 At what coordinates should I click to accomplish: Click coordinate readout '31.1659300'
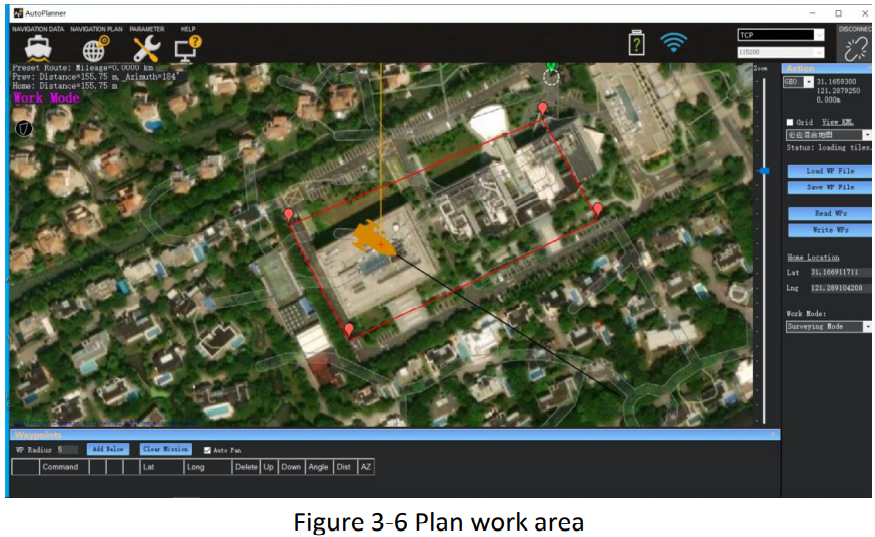tap(836, 81)
